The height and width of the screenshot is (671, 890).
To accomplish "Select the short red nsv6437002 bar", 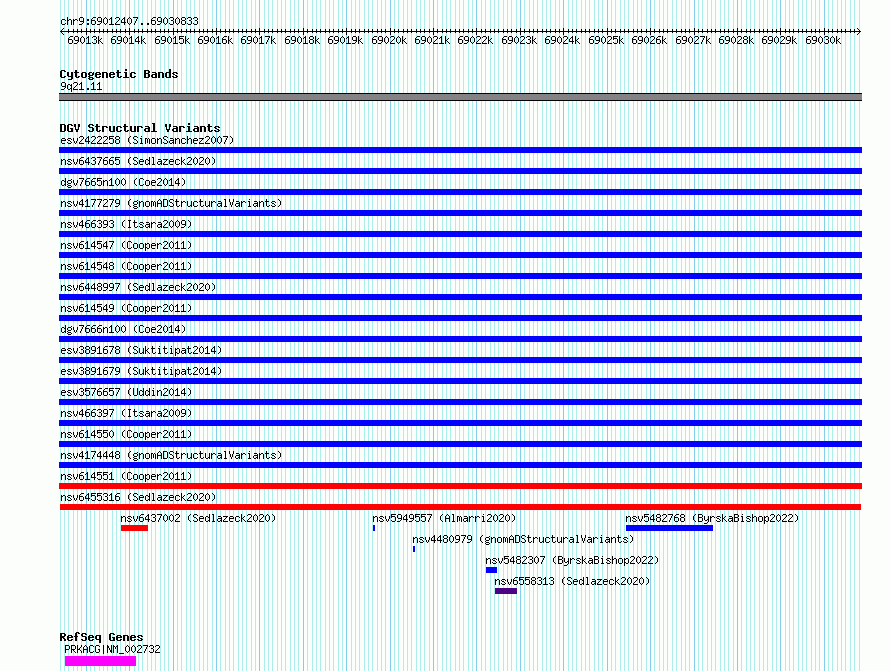I will 134,528.
